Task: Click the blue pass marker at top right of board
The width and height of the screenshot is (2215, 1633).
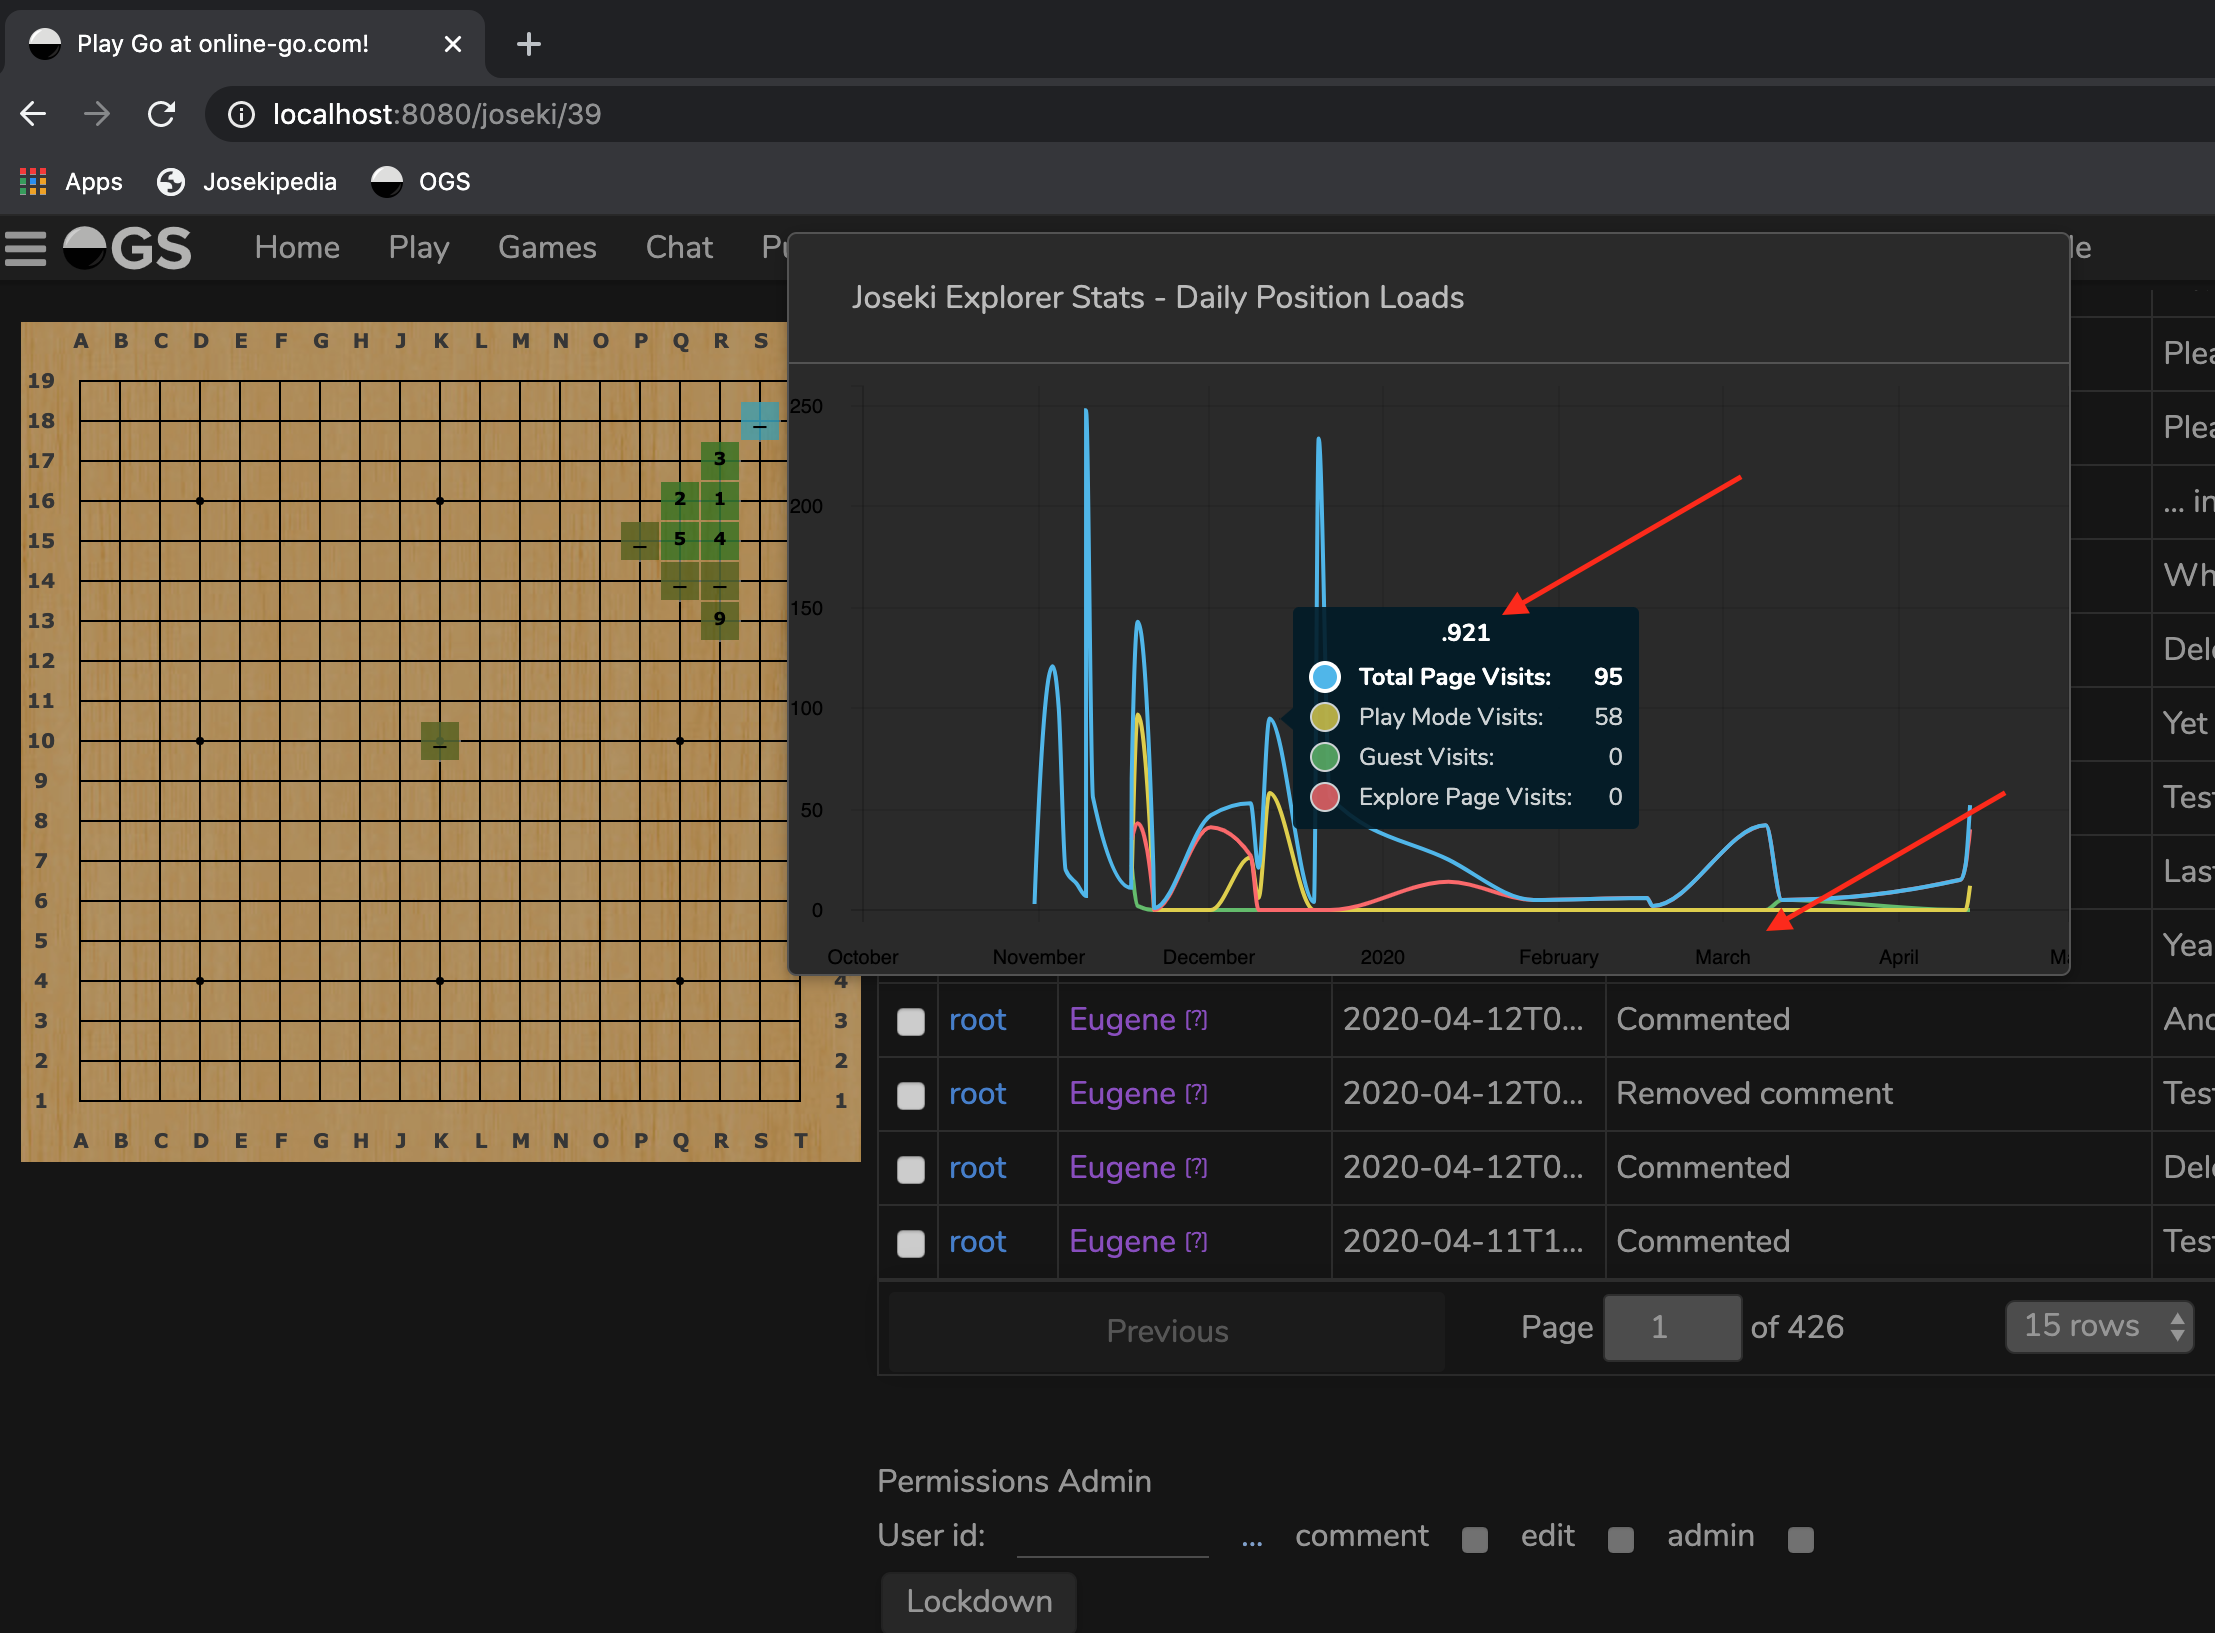Action: tap(760, 421)
